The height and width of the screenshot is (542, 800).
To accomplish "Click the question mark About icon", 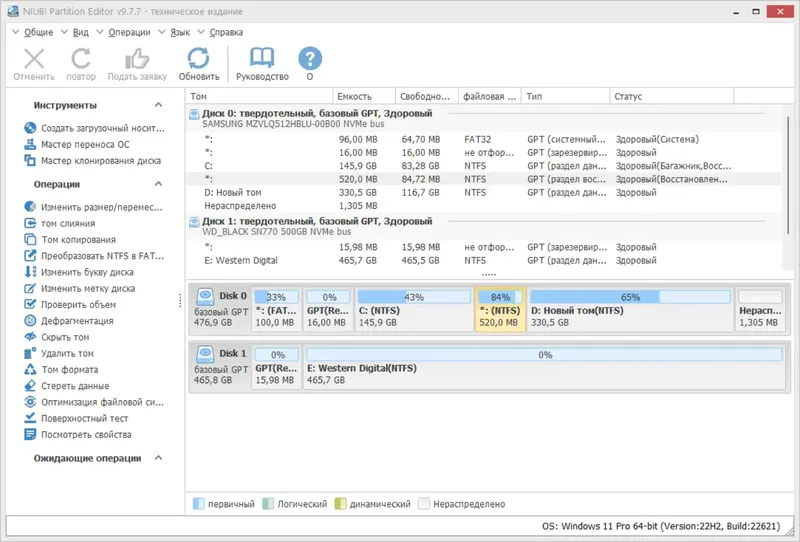I will 310,58.
